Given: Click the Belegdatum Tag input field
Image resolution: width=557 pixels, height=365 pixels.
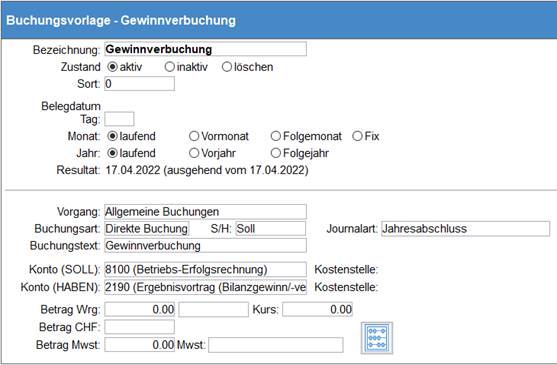Looking at the screenshot, I should [119, 119].
